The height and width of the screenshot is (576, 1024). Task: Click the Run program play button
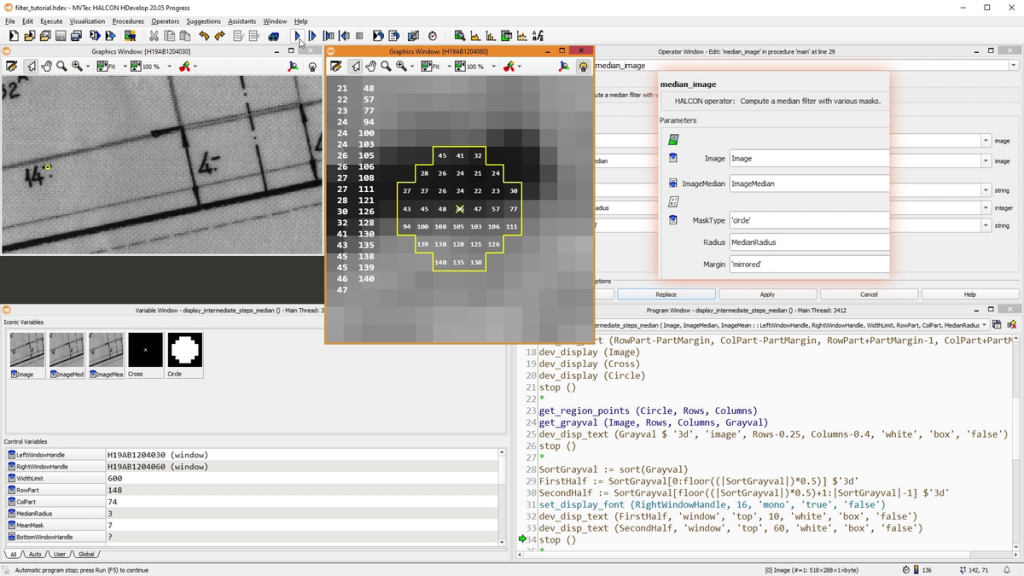click(x=297, y=36)
